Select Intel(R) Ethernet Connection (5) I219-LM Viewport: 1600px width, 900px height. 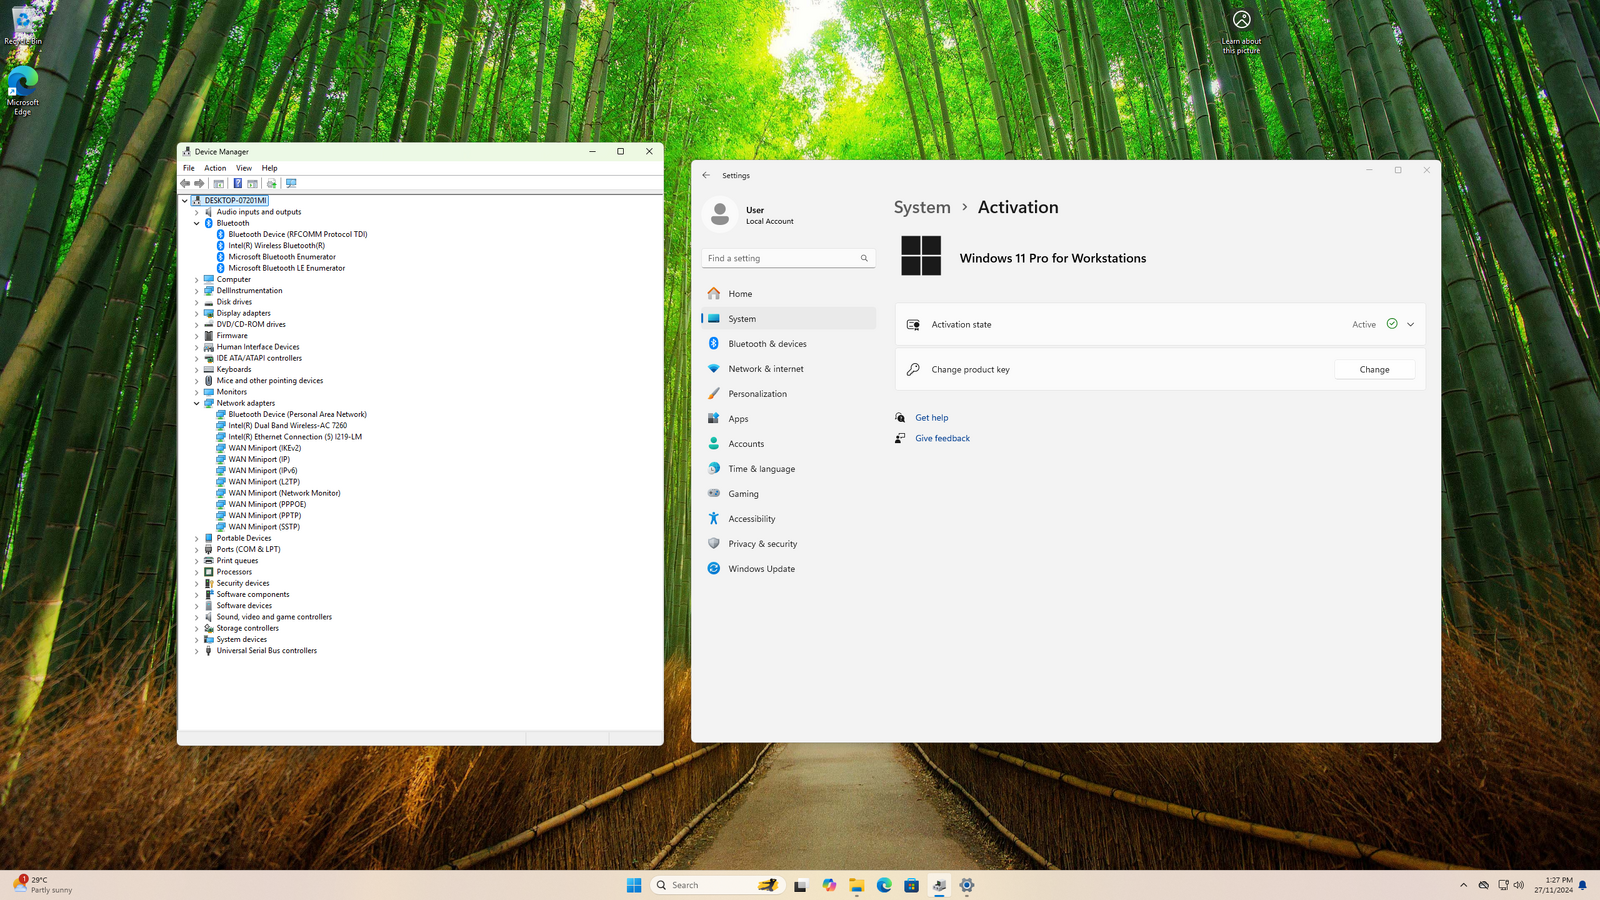295,437
